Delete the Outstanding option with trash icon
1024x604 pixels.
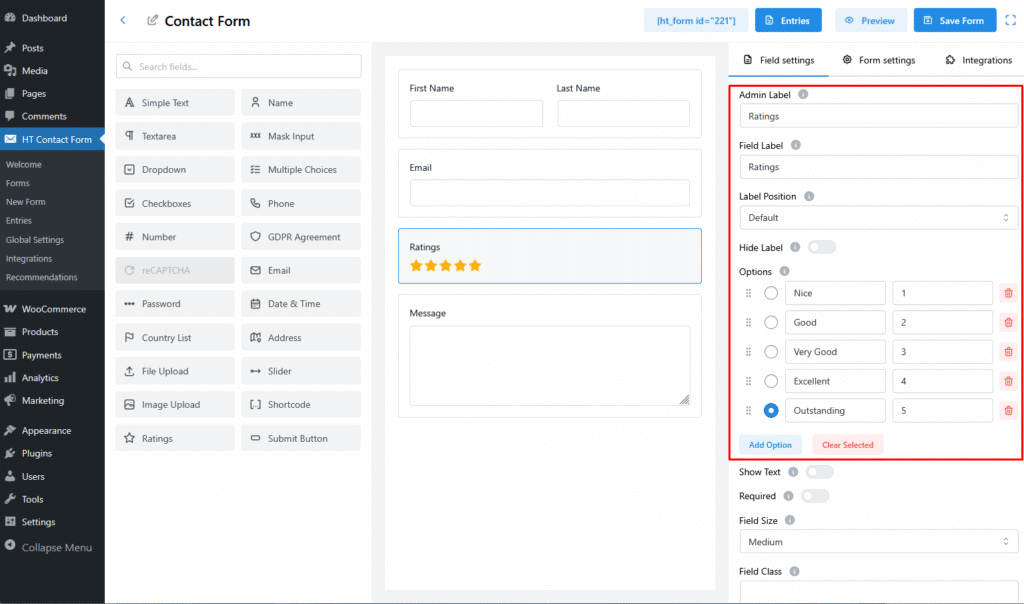[1008, 410]
